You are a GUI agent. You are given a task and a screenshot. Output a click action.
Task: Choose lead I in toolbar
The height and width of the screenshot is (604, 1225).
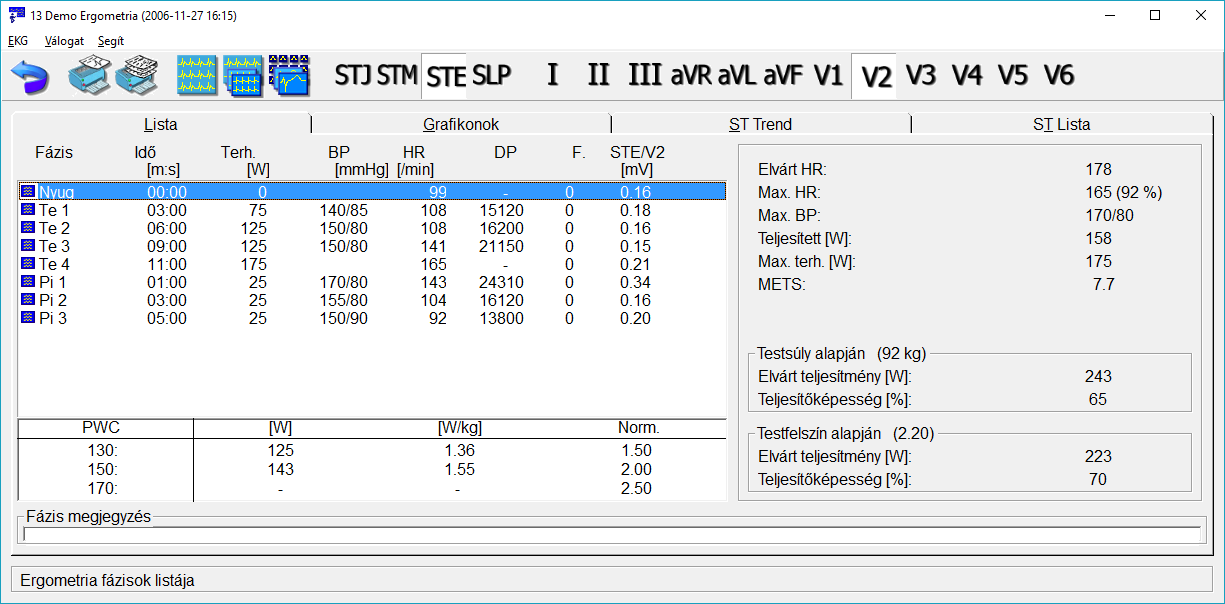pos(552,76)
